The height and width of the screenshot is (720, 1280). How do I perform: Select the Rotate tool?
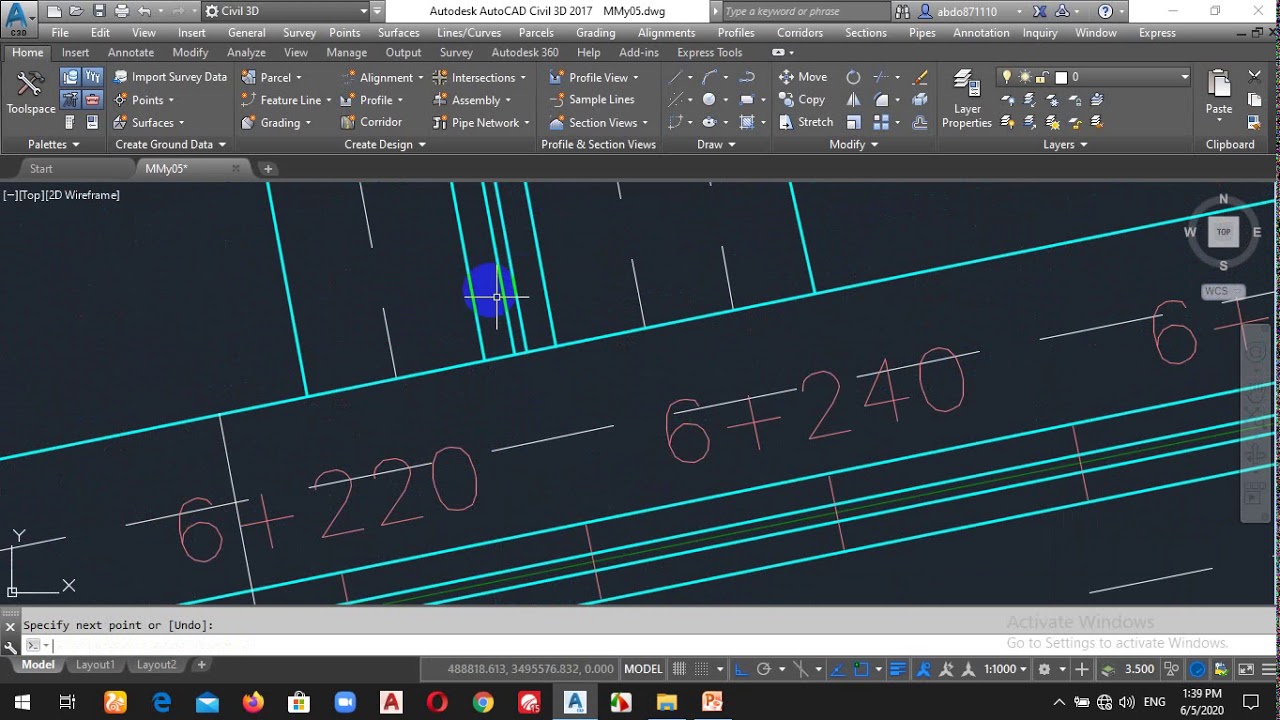pos(853,77)
